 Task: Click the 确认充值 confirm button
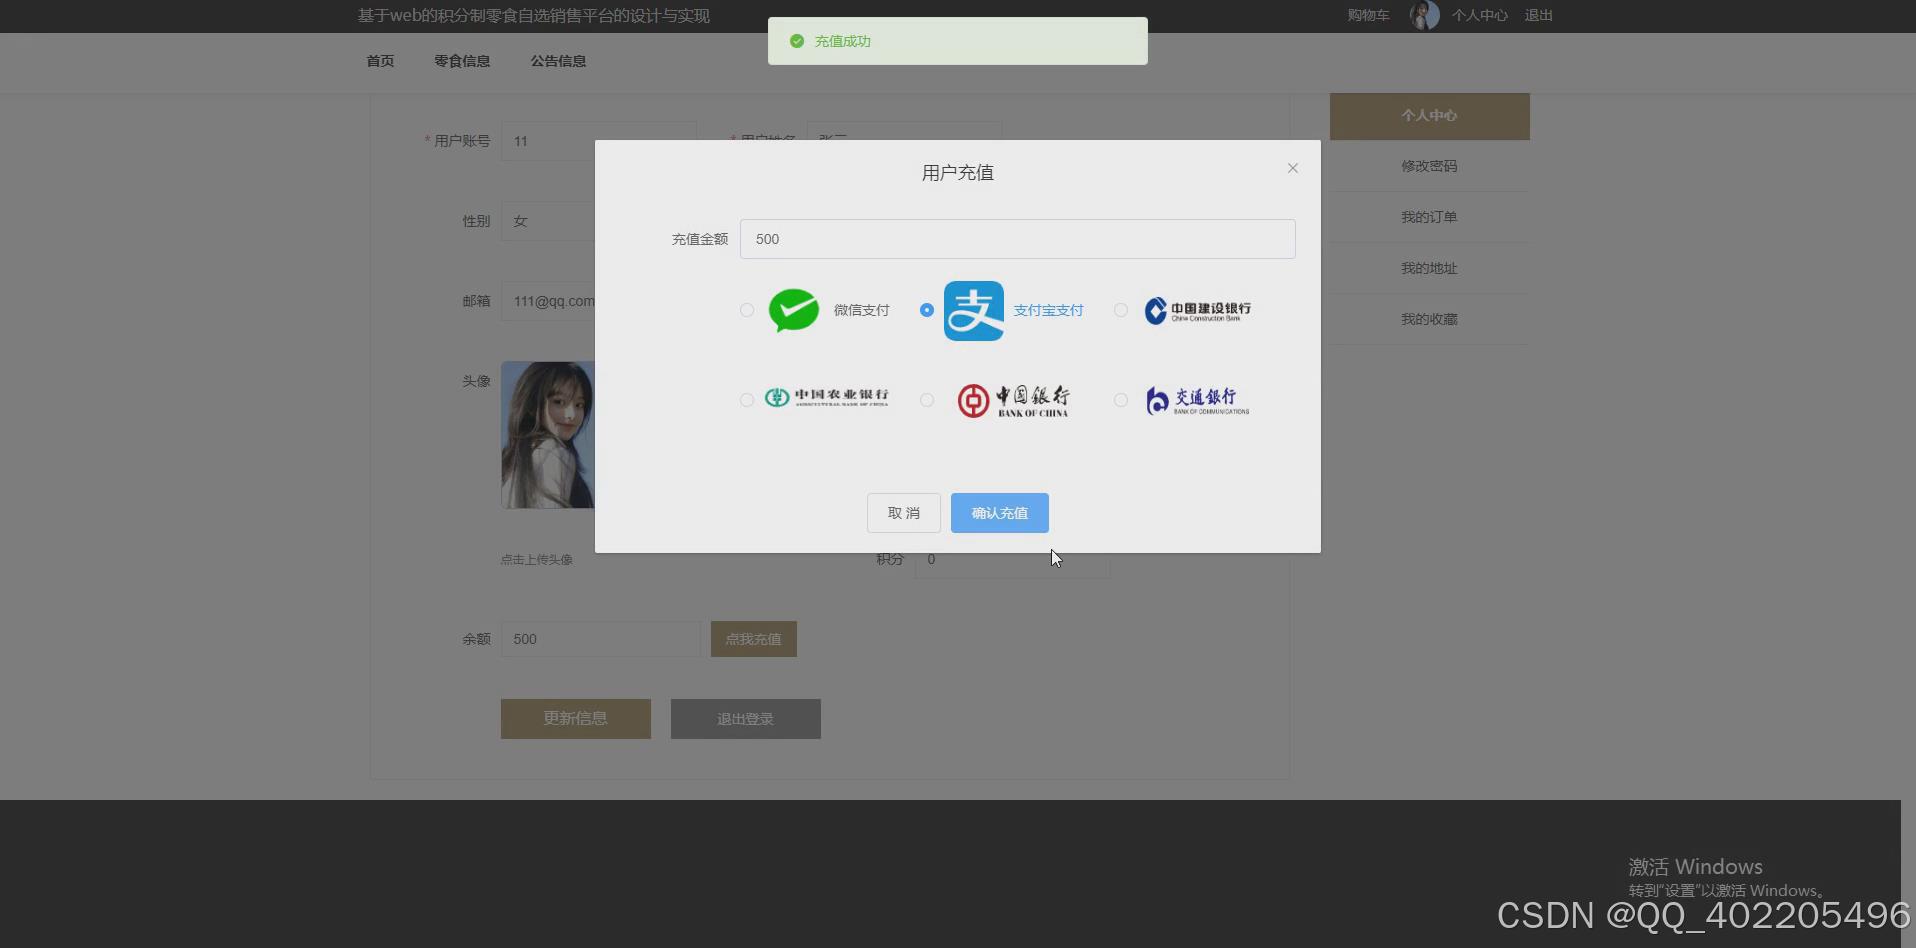pos(999,512)
